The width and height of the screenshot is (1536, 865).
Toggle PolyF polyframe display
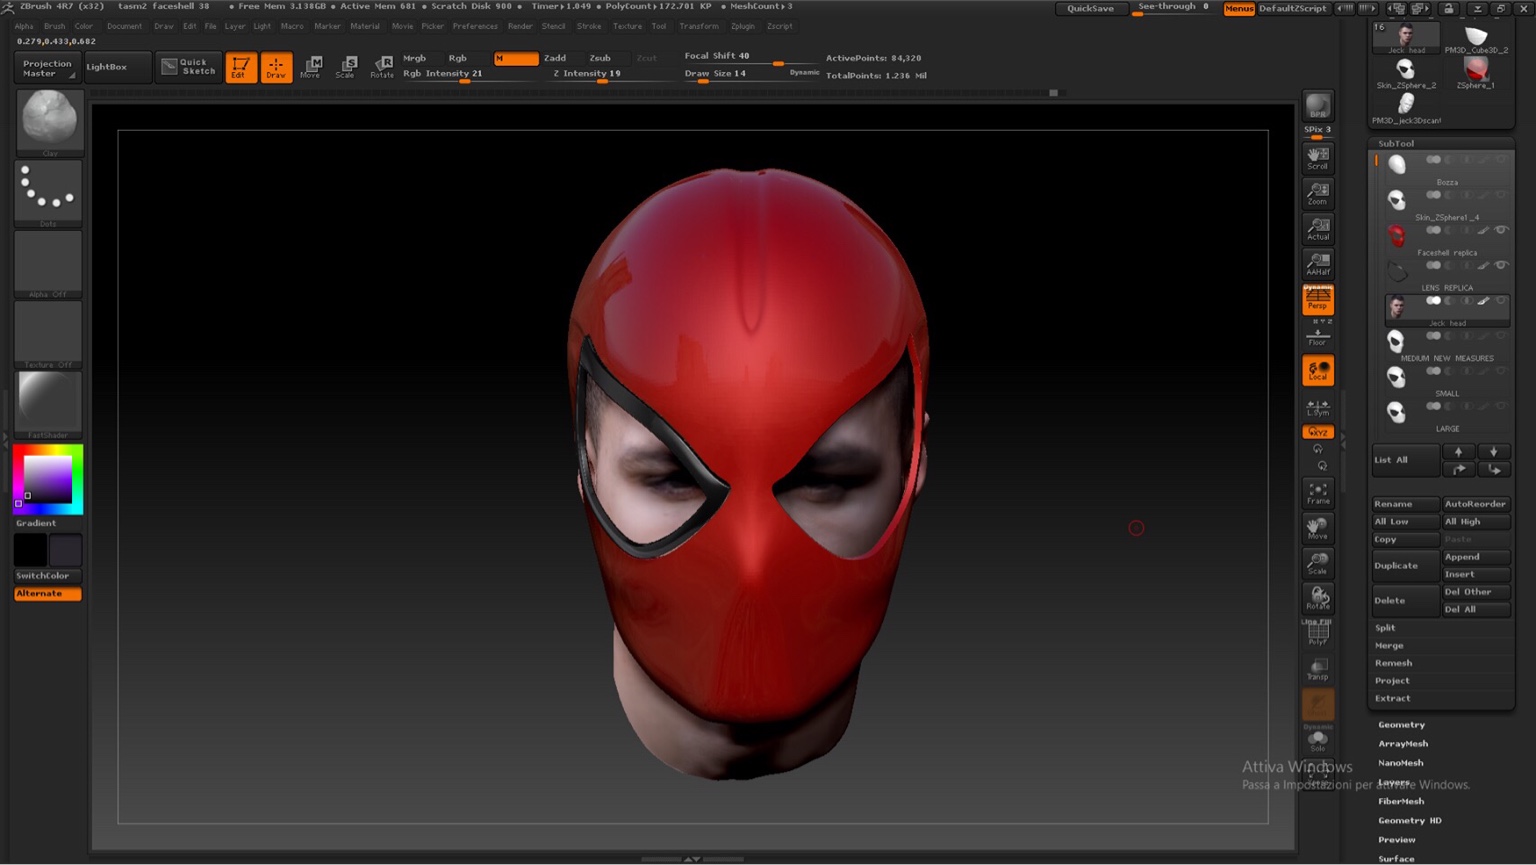click(1318, 634)
